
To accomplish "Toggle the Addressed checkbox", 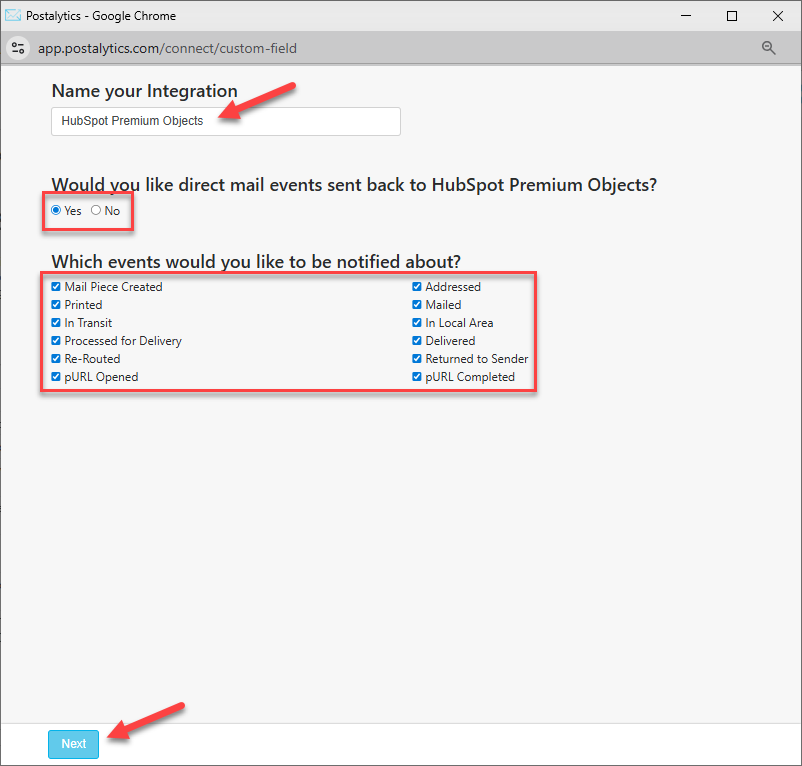I will pos(417,286).
